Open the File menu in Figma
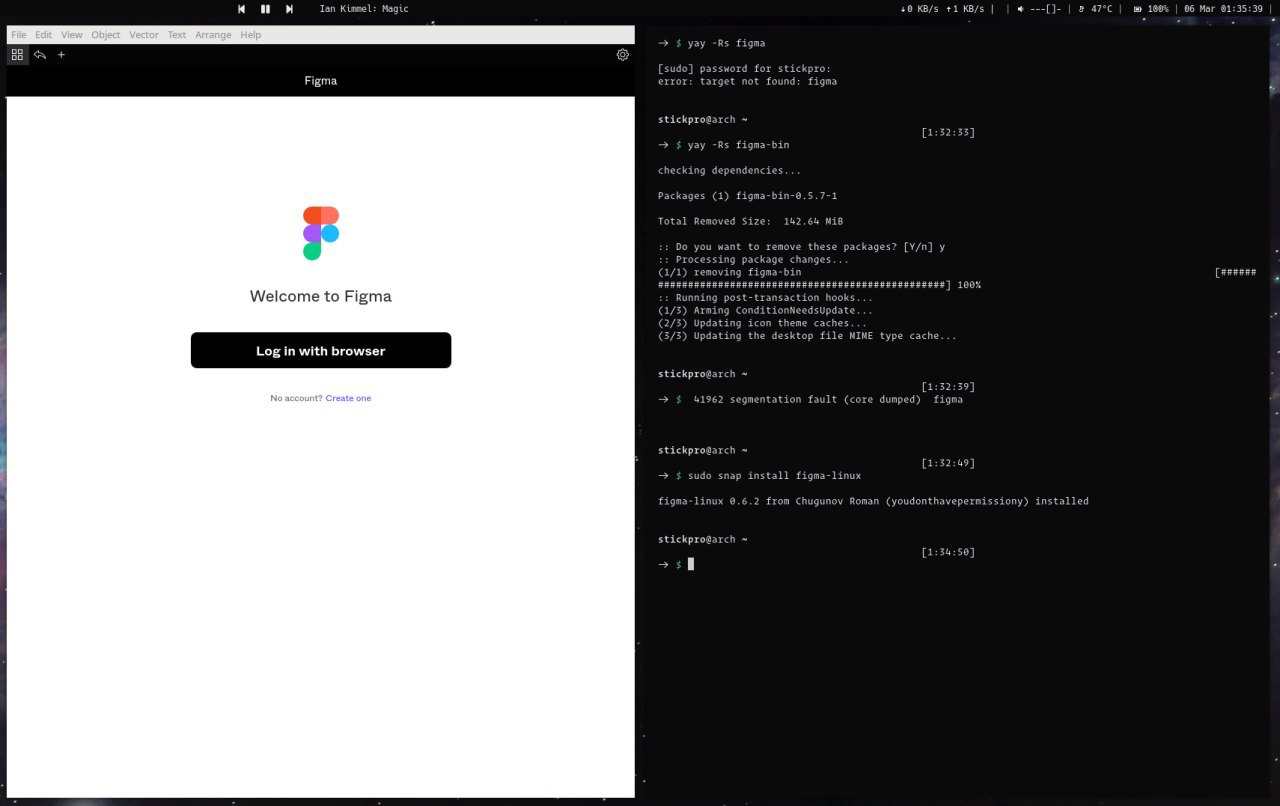The width and height of the screenshot is (1280, 806). click(x=19, y=34)
